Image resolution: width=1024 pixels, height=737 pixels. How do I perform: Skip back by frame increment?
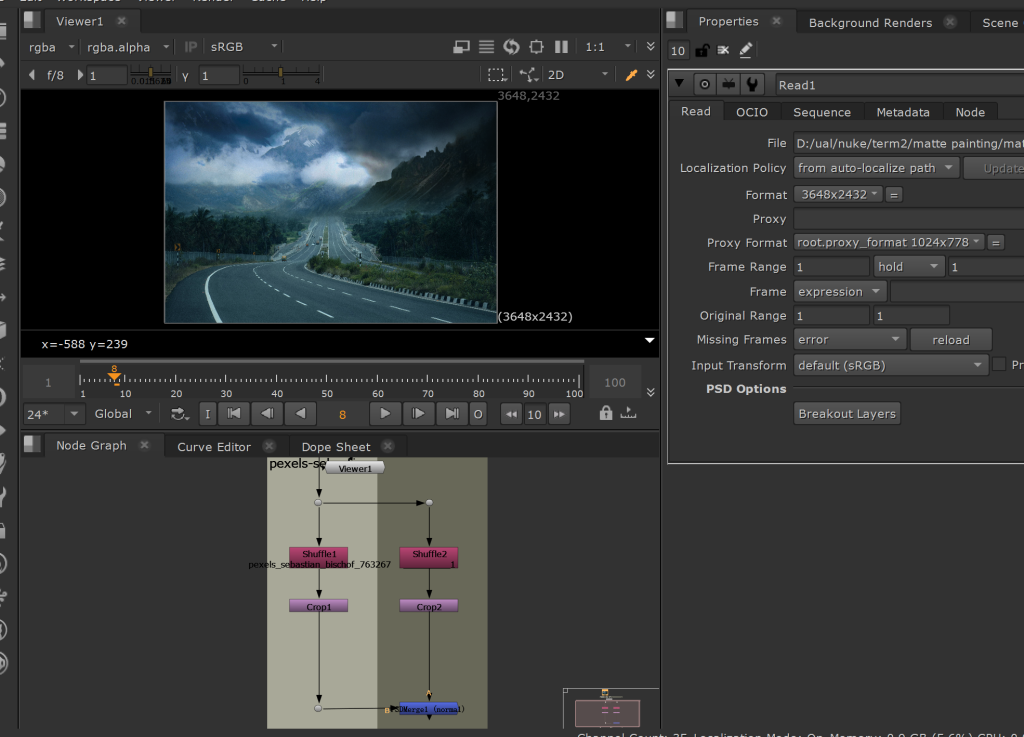(x=511, y=415)
